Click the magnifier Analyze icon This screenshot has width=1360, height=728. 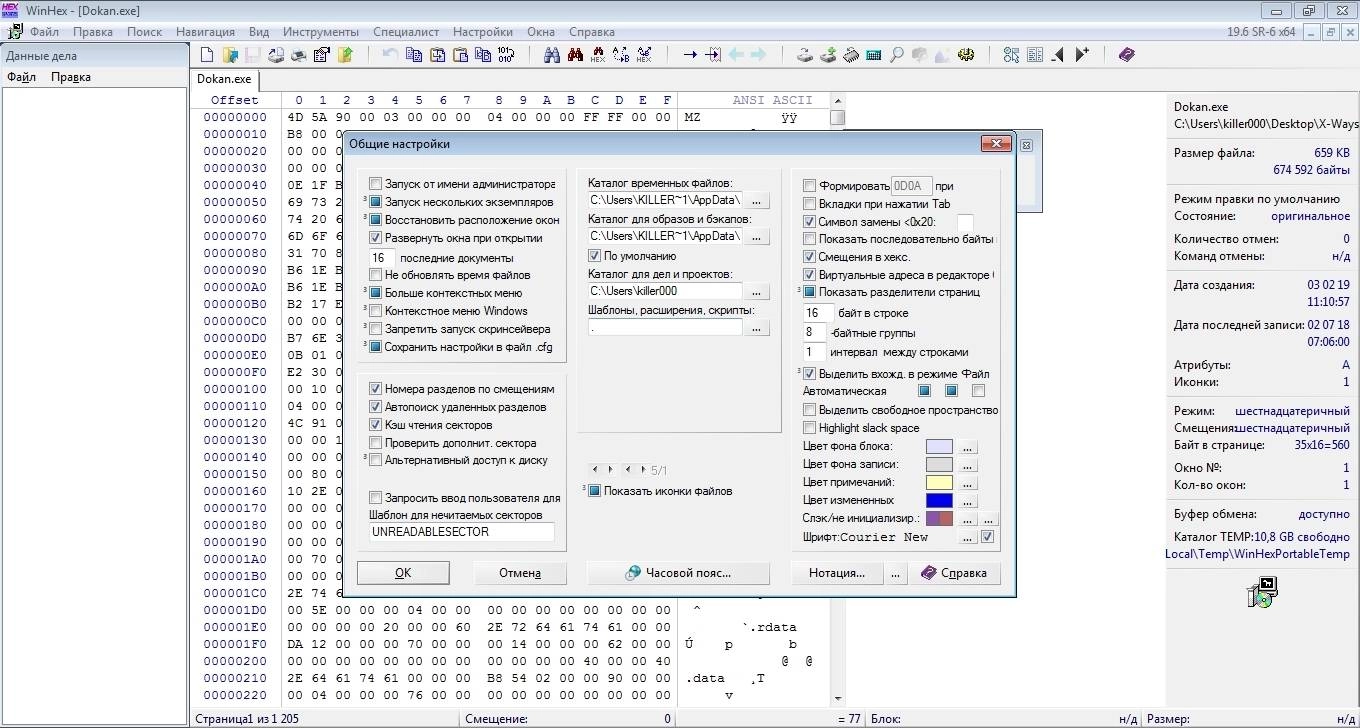tap(896, 55)
